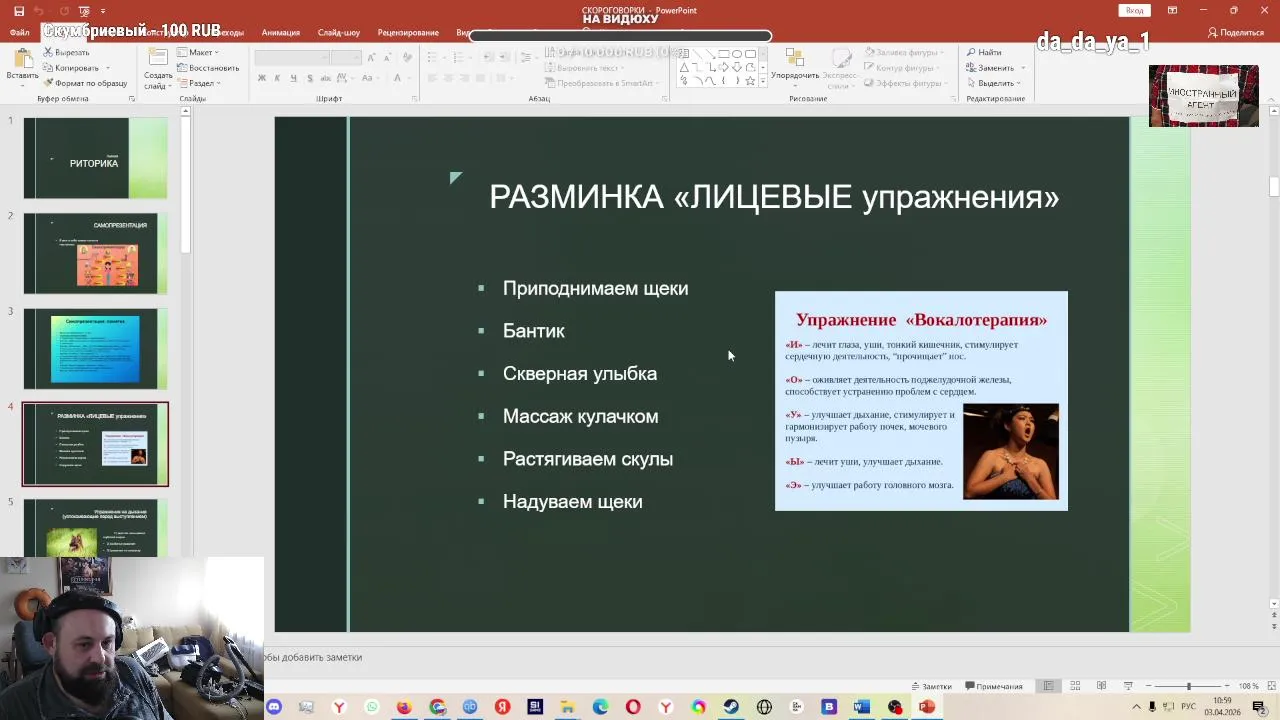Switch to the Анимация ribbon tab

[280, 32]
